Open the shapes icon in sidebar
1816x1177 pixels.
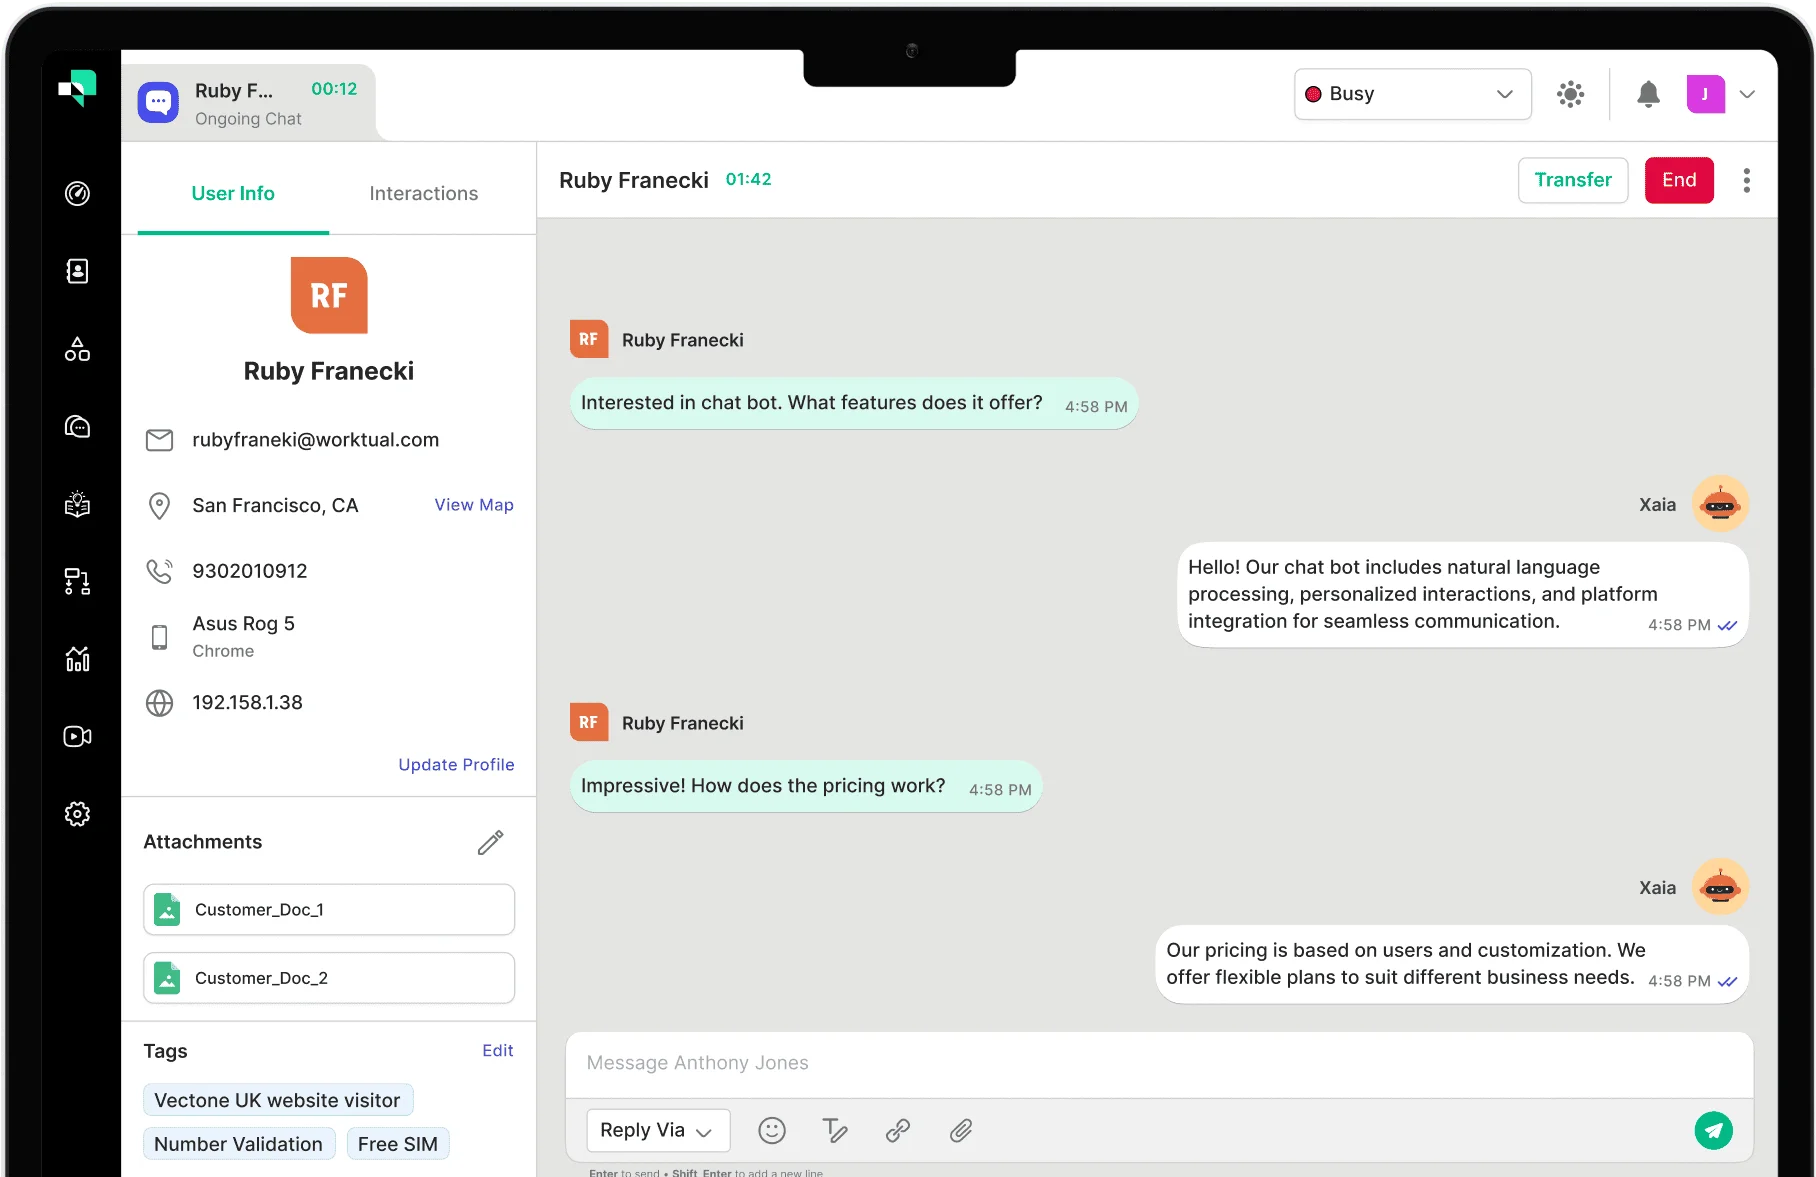[x=77, y=349]
